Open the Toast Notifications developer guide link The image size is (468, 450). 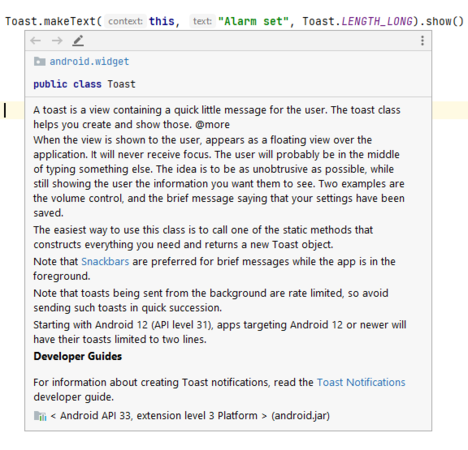point(361,382)
